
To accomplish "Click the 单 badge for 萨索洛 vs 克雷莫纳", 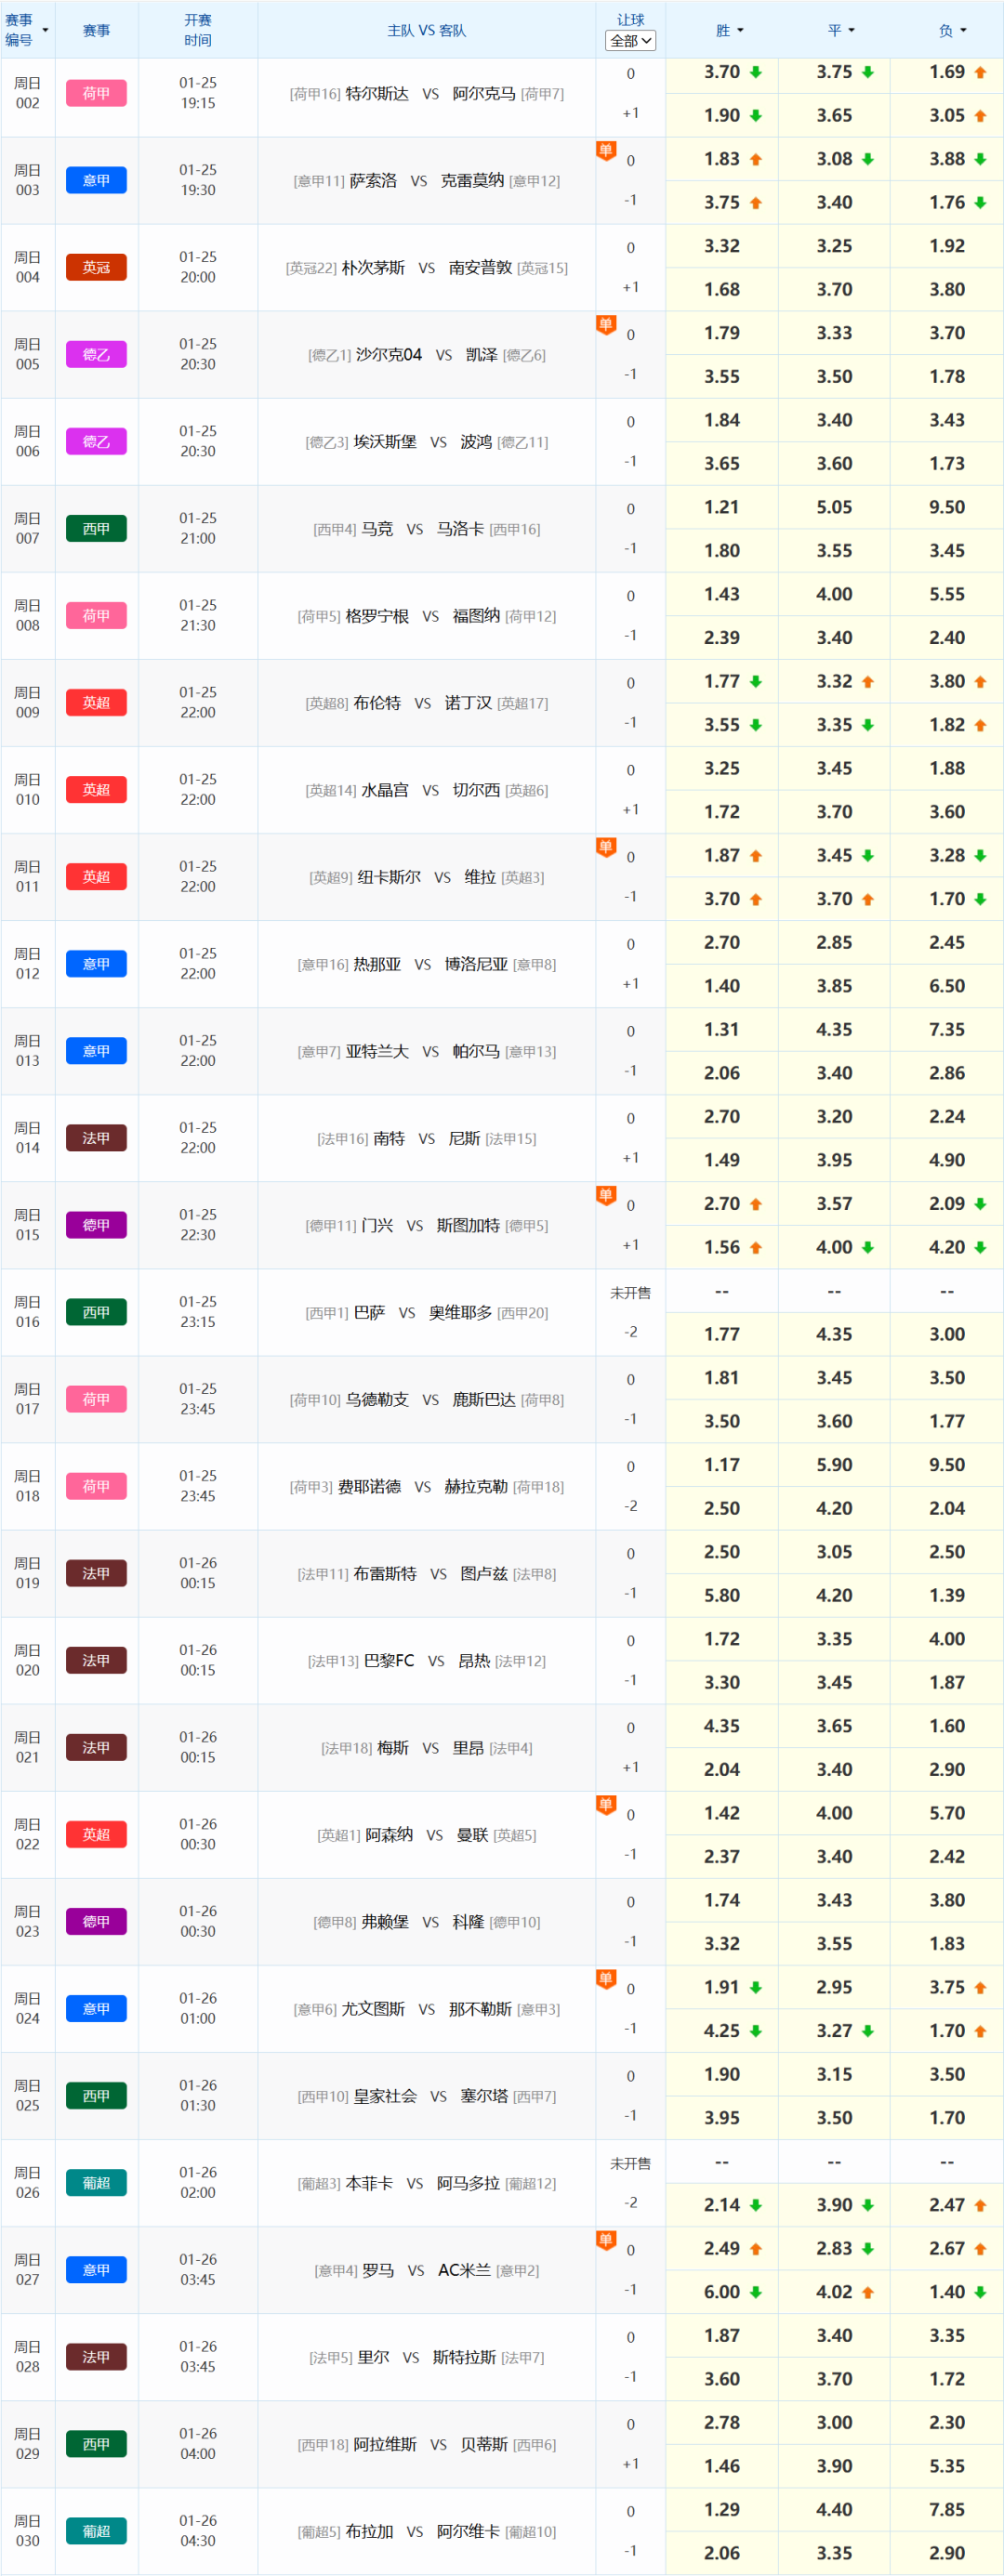I will [605, 151].
